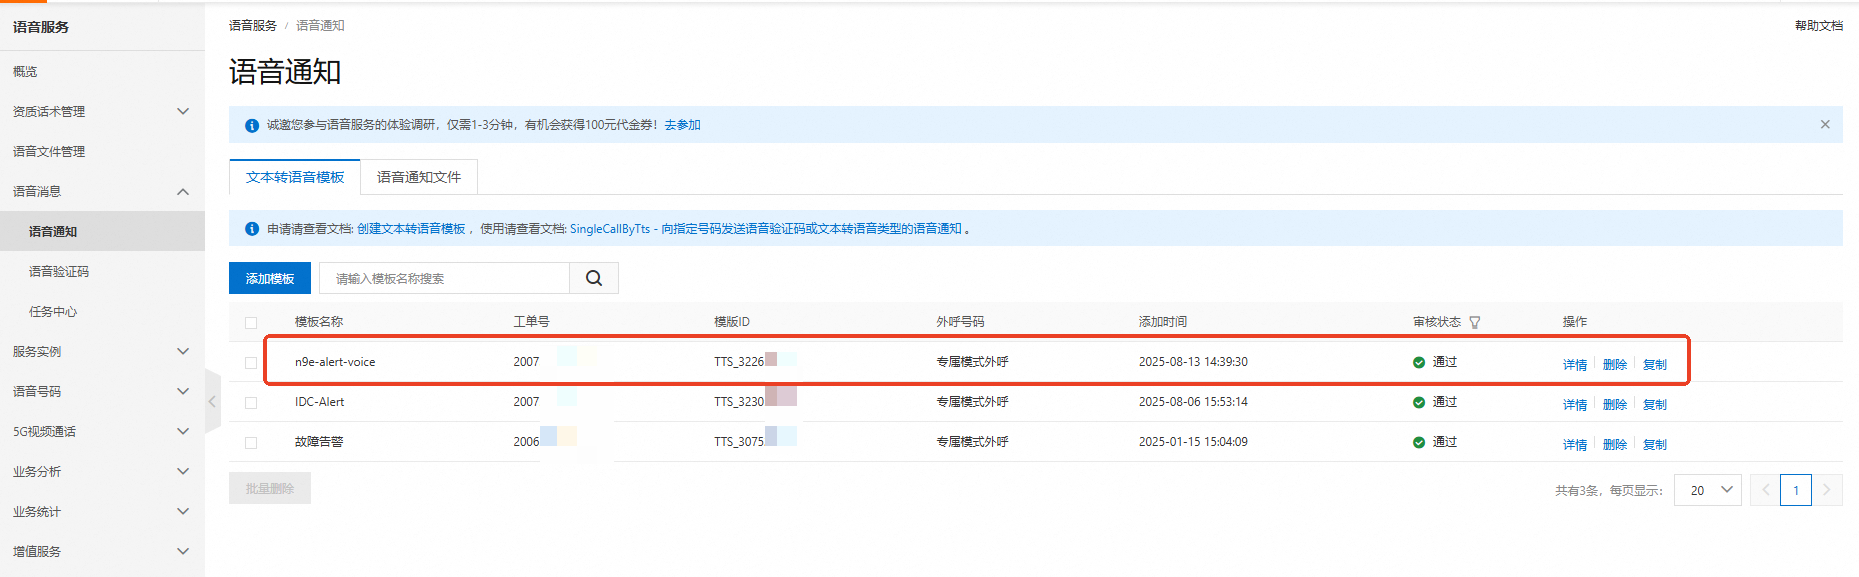The width and height of the screenshot is (1859, 577).
Task: Click the 审核状态 filter funnel icon
Action: (x=1475, y=322)
